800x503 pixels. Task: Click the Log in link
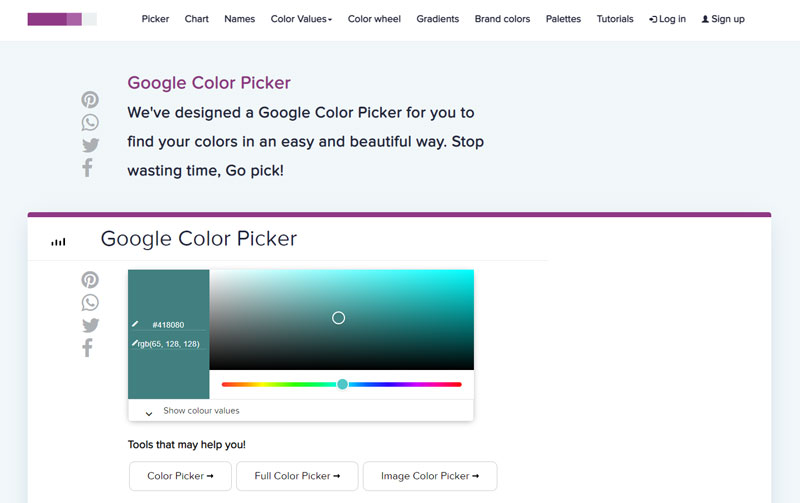(x=667, y=19)
